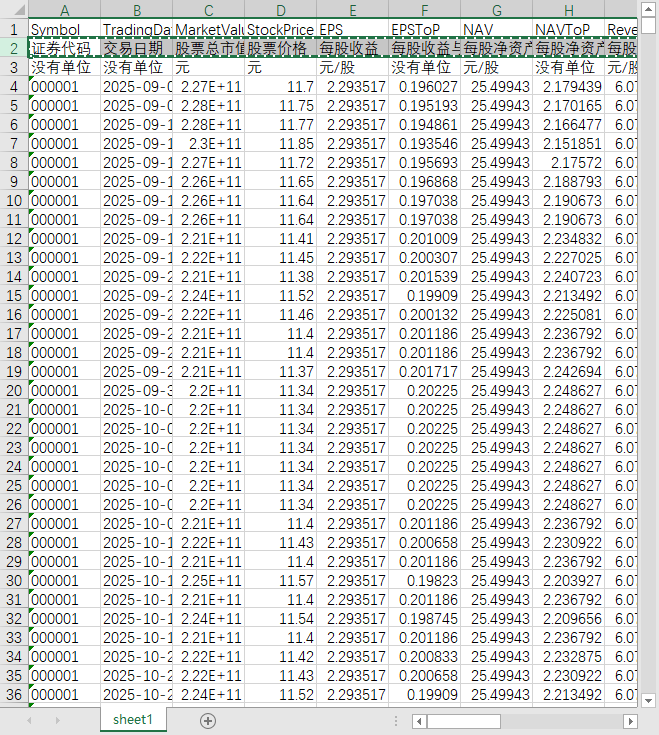Click EPSToP value 0.201717

pyautogui.click(x=425, y=371)
